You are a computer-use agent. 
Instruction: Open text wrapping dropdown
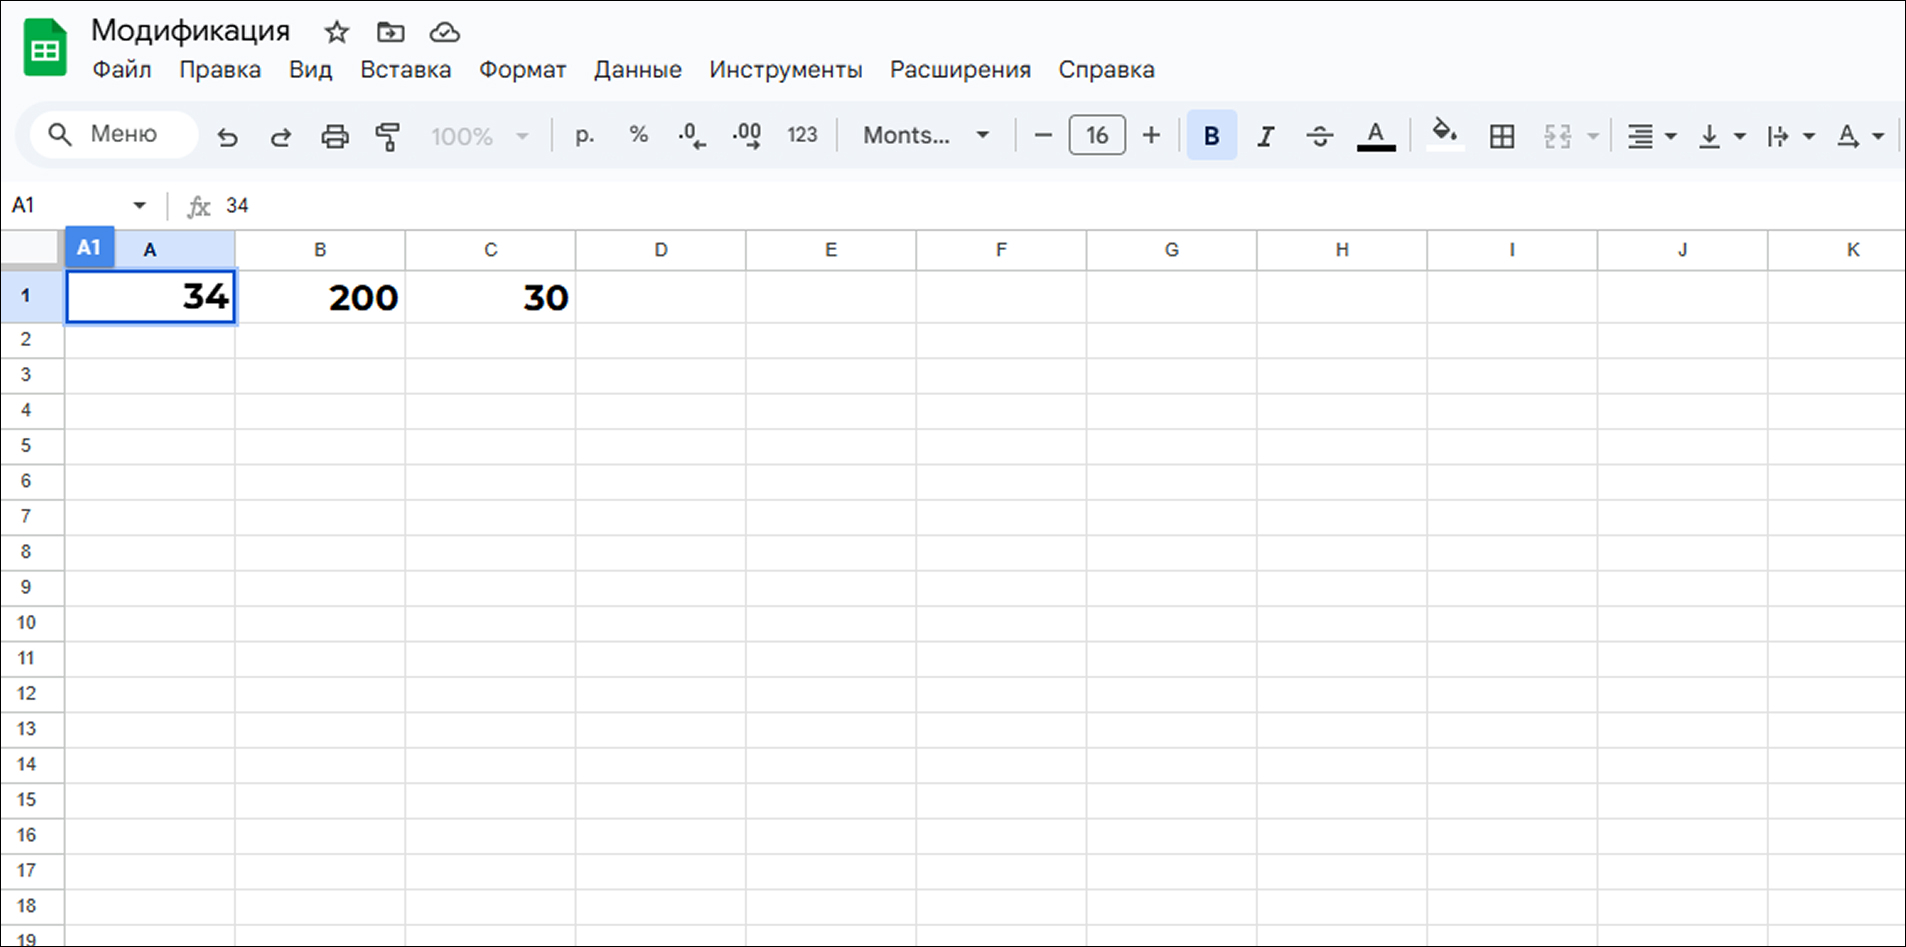[1790, 136]
